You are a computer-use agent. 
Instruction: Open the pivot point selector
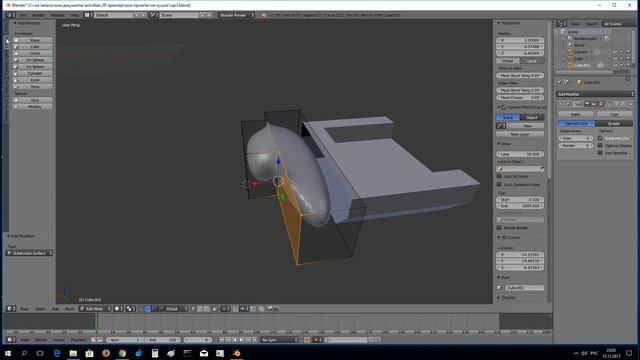click(131, 309)
